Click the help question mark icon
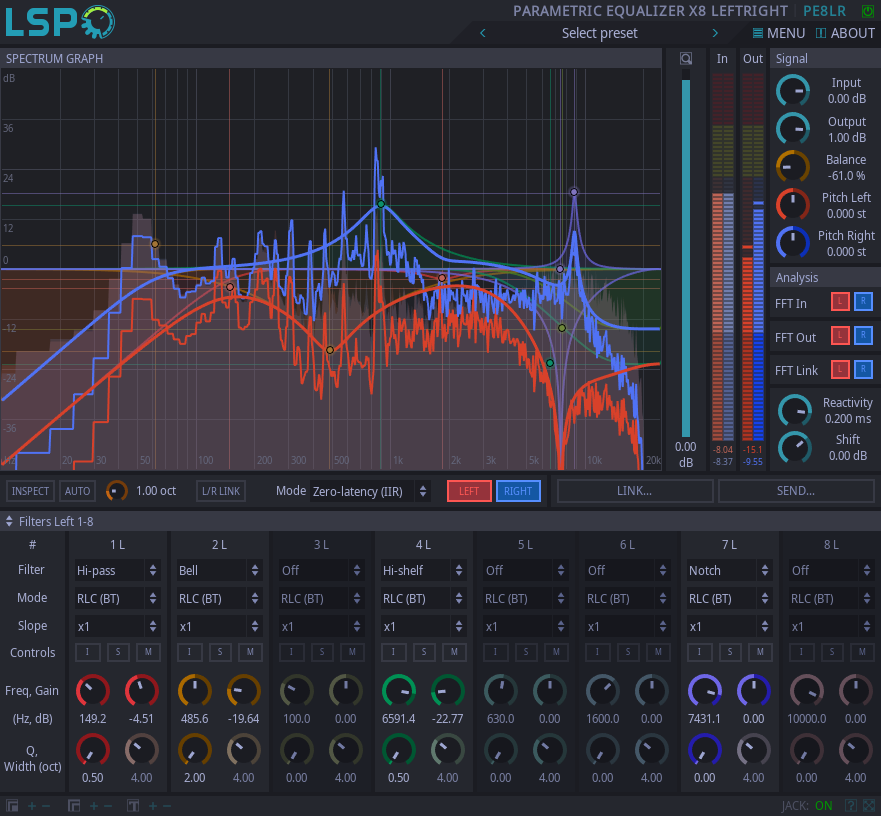This screenshot has height=816, width=881. pyautogui.click(x=850, y=805)
